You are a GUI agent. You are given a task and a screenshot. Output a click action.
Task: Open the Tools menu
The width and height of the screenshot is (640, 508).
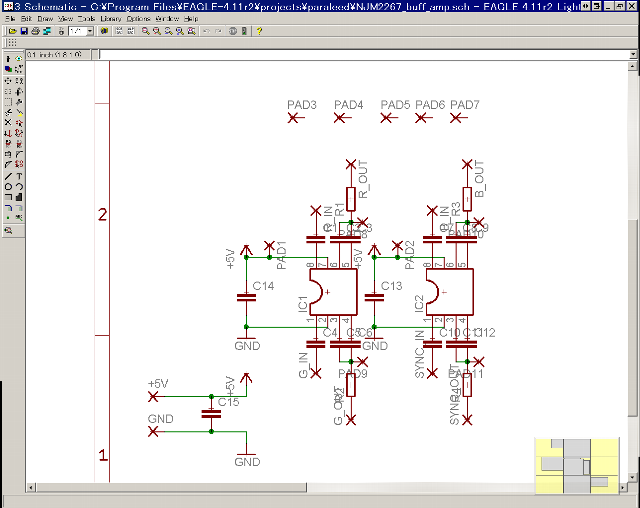pyautogui.click(x=86, y=19)
